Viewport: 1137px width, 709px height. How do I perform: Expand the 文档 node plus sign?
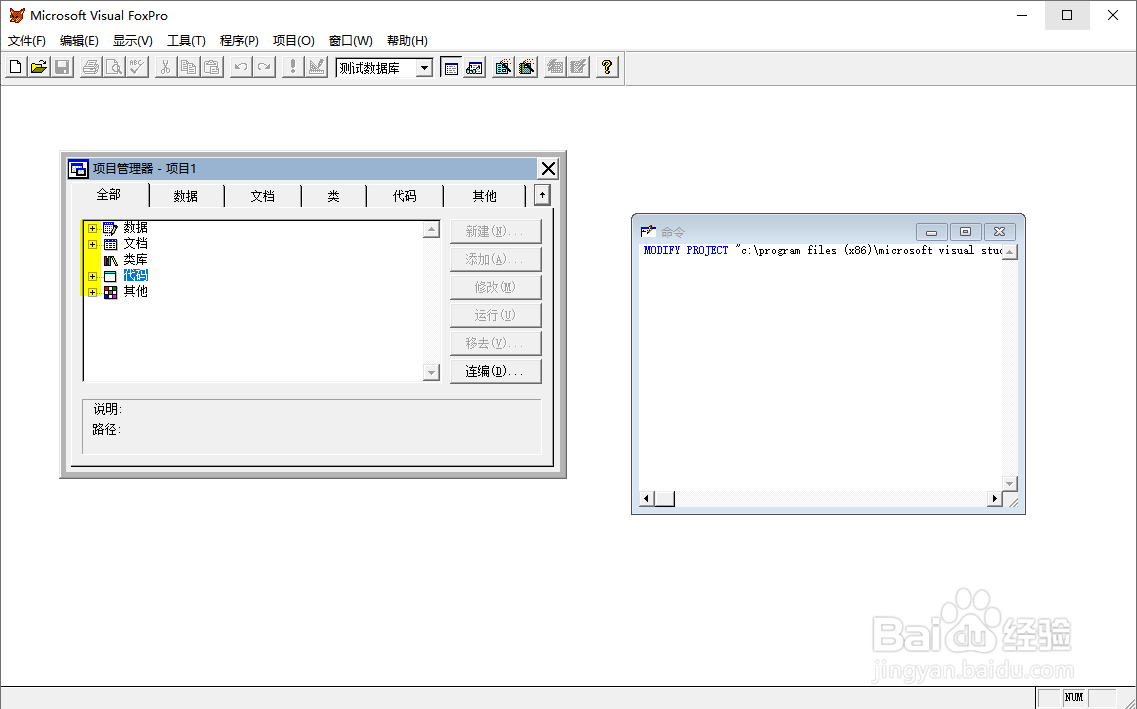93,244
